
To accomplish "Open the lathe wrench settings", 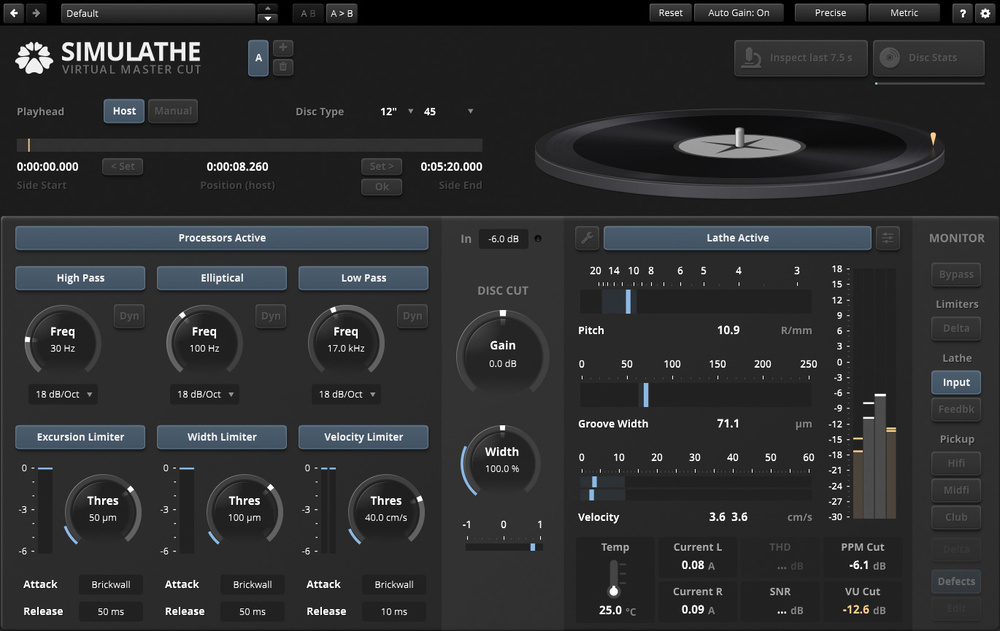I will [x=587, y=238].
